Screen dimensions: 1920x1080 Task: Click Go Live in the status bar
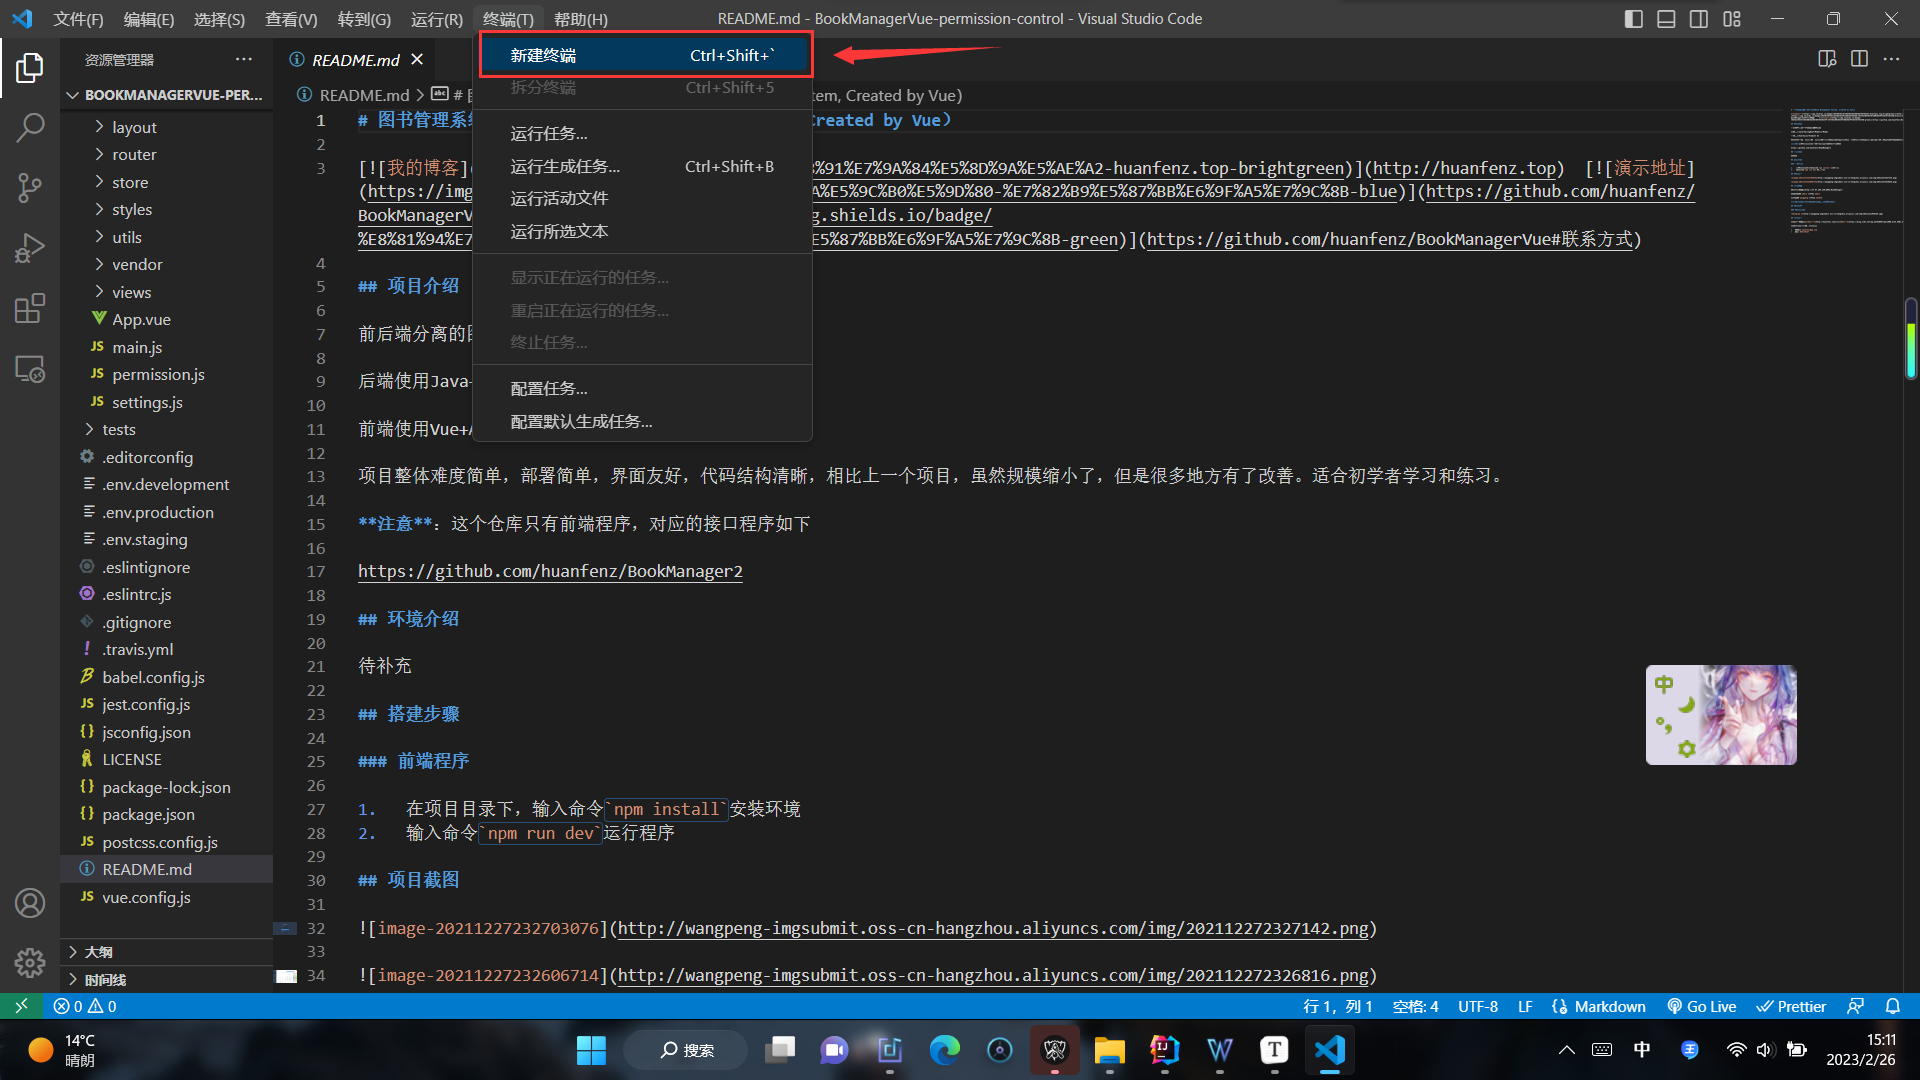point(1702,1006)
